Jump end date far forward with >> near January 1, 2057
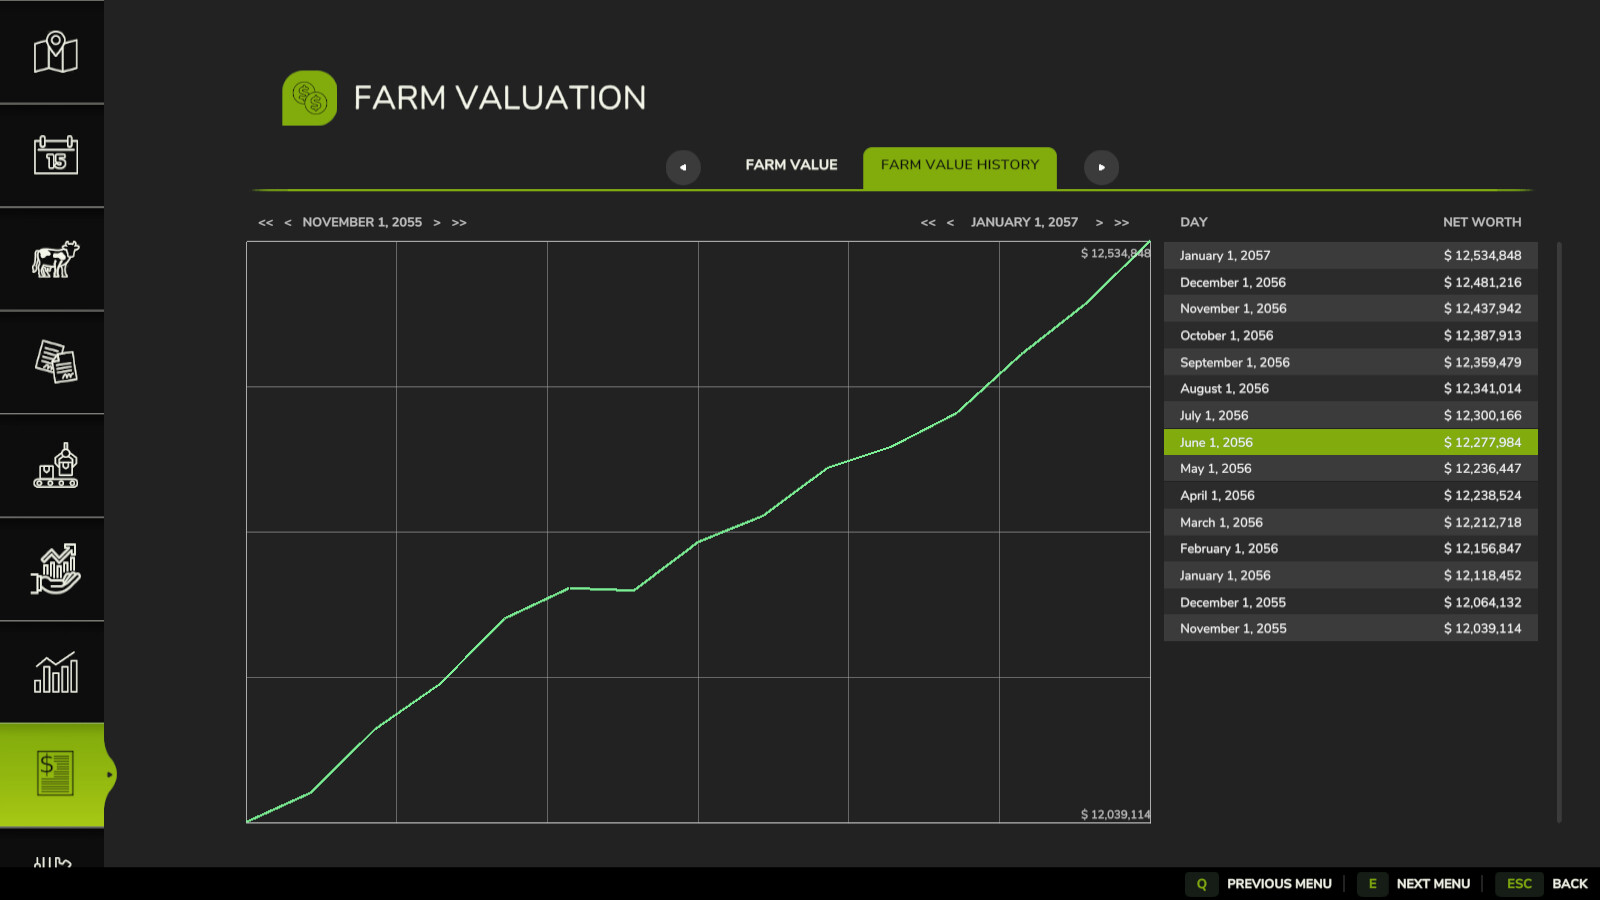This screenshot has width=1600, height=900. coord(1122,222)
